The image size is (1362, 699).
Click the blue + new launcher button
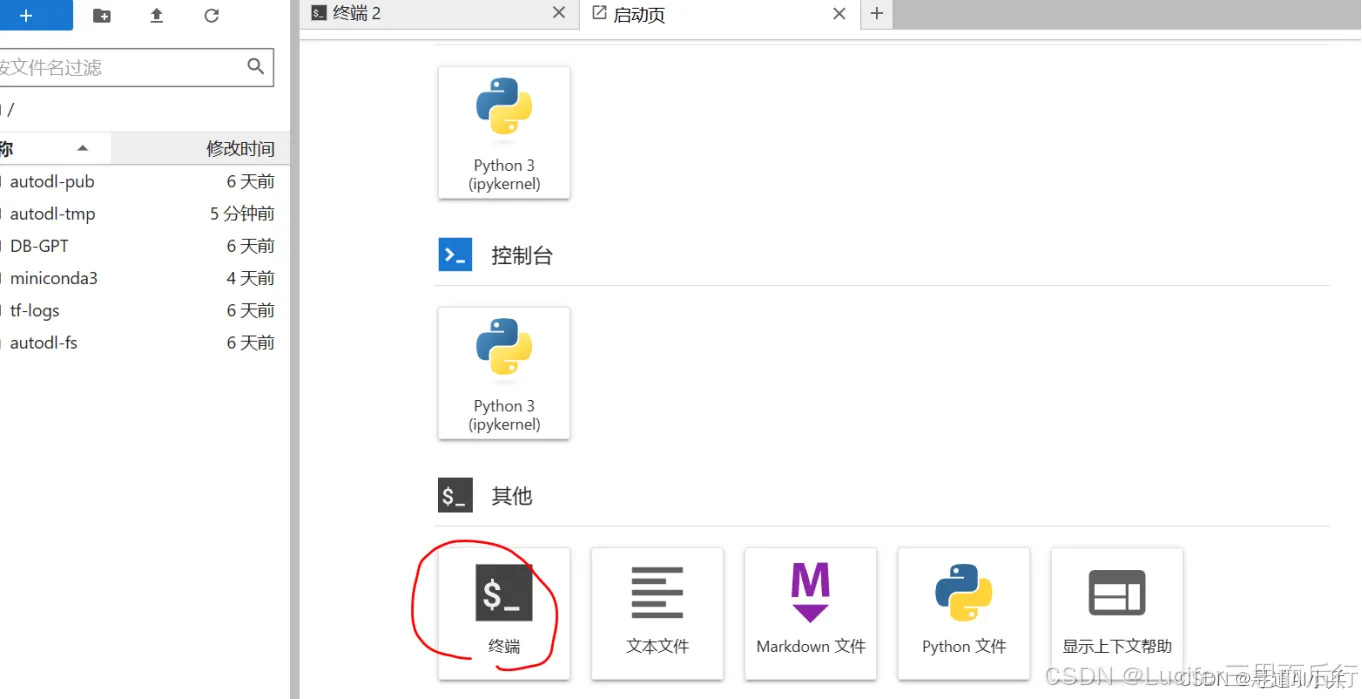27,15
